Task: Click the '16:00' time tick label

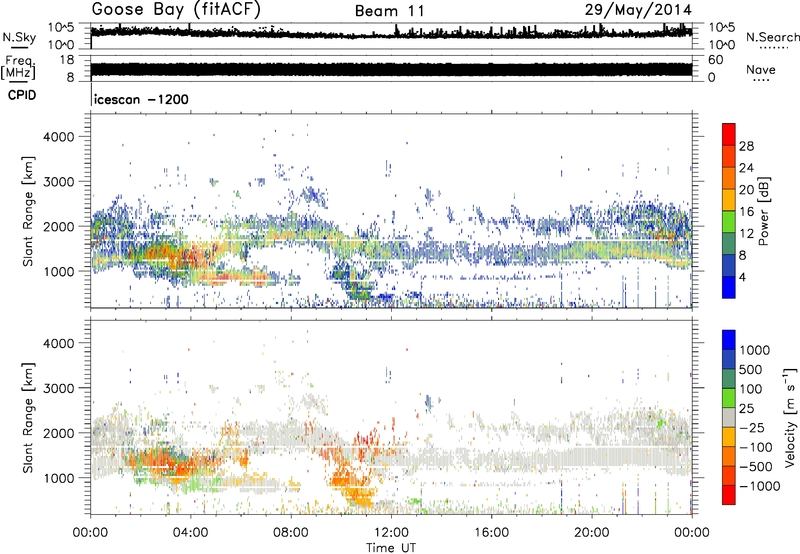Action: click(x=491, y=533)
